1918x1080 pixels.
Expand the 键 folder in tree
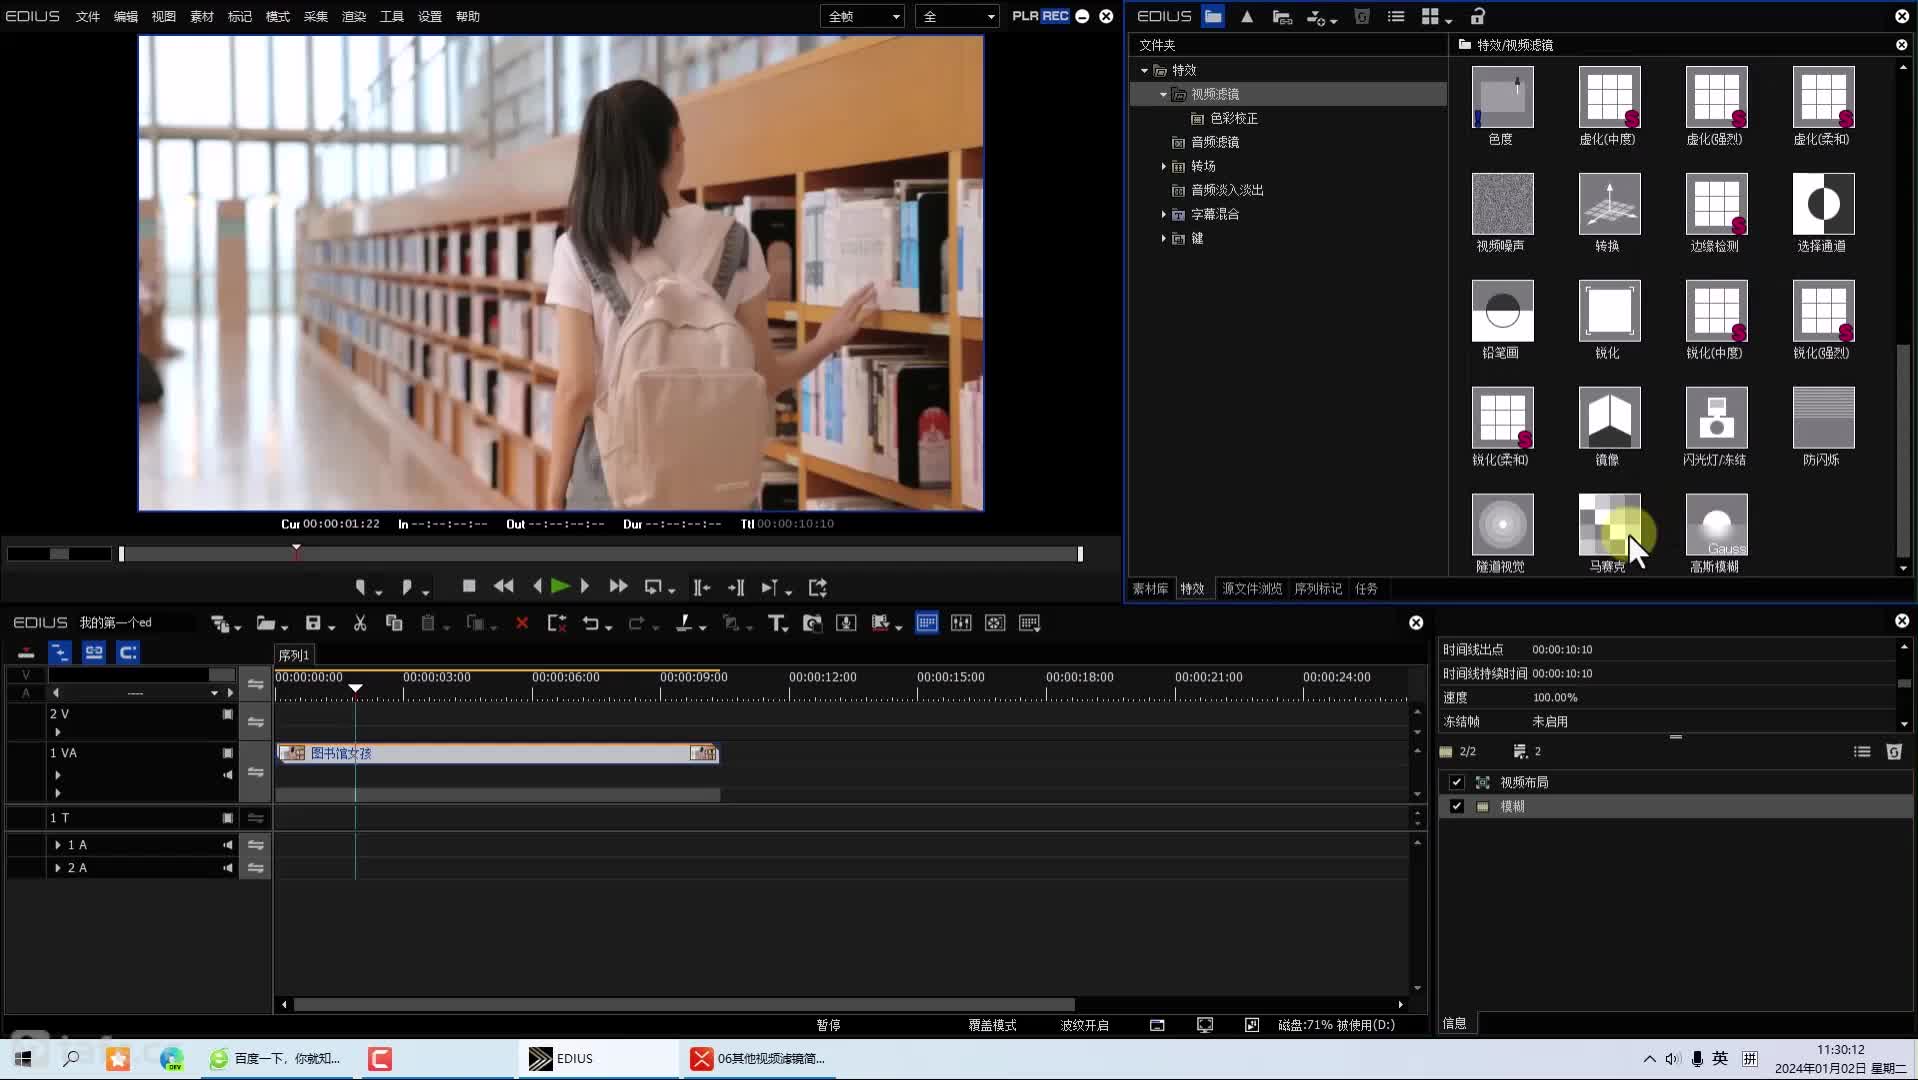tap(1163, 238)
